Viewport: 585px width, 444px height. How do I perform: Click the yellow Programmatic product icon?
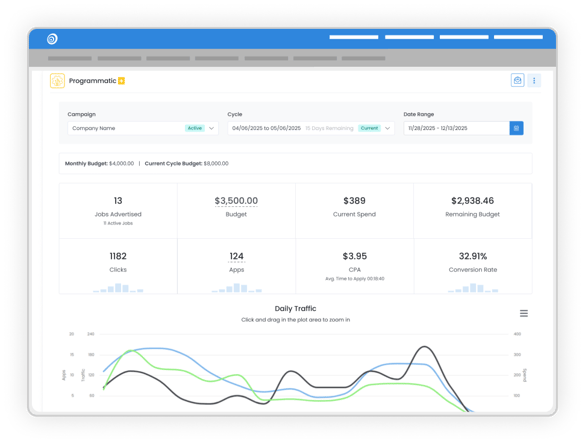click(57, 81)
